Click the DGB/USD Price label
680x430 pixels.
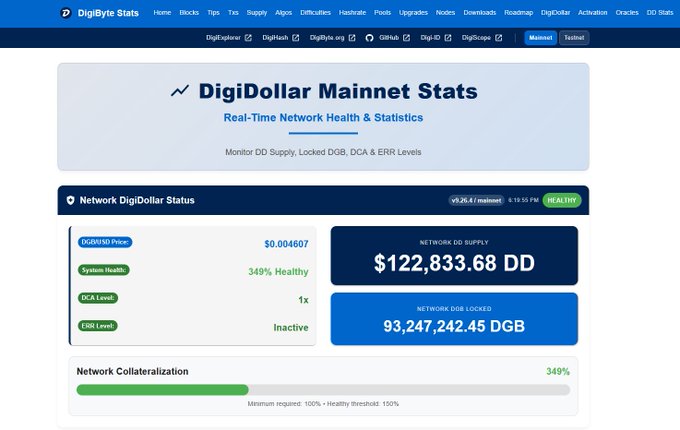(x=105, y=242)
